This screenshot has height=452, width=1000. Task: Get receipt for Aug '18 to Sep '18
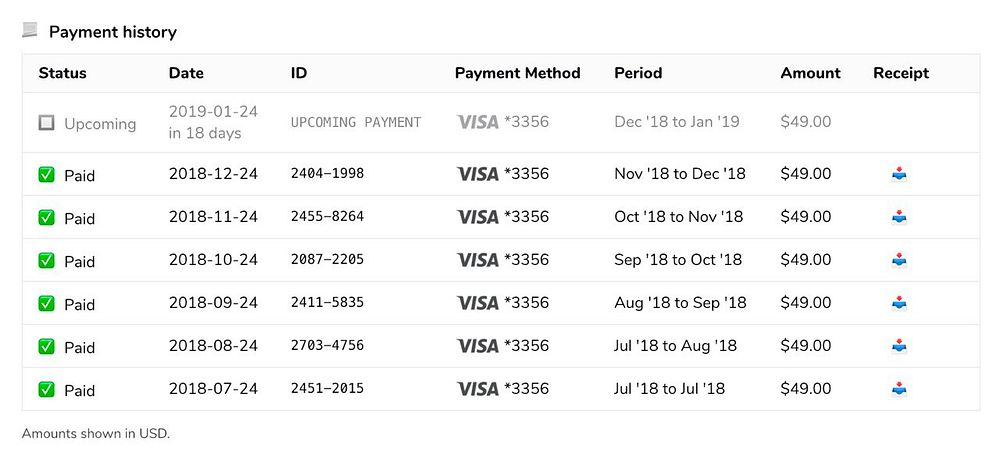pos(899,302)
